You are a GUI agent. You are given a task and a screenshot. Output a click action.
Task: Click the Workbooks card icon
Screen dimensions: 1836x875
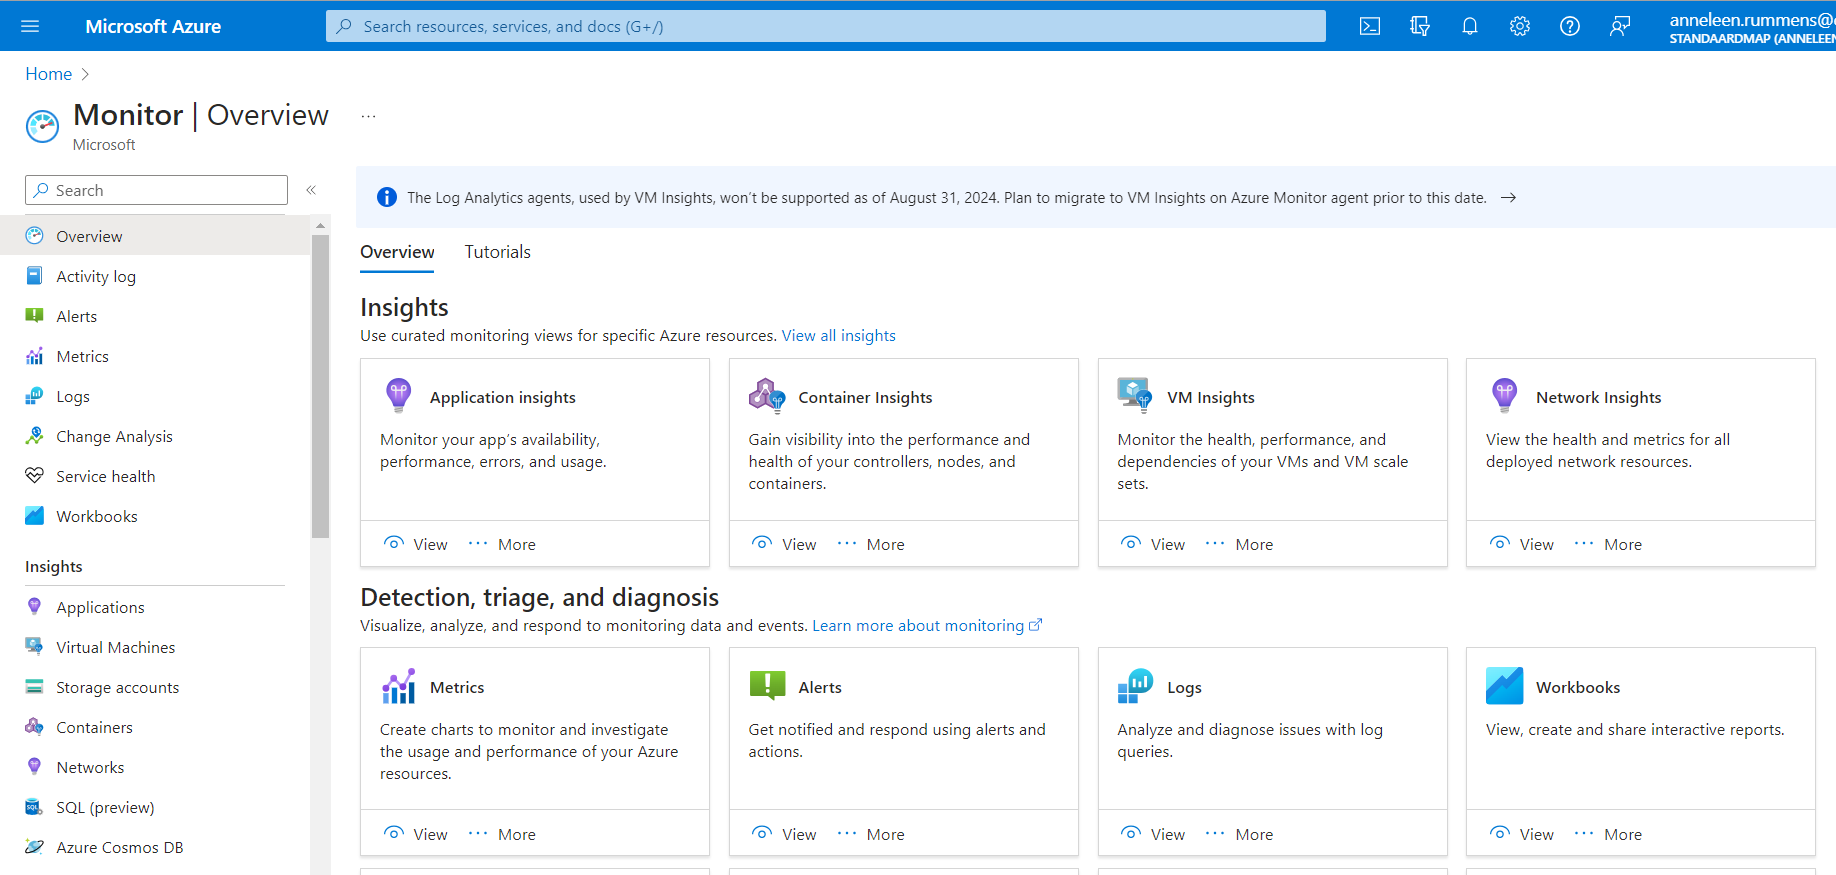pos(1504,686)
